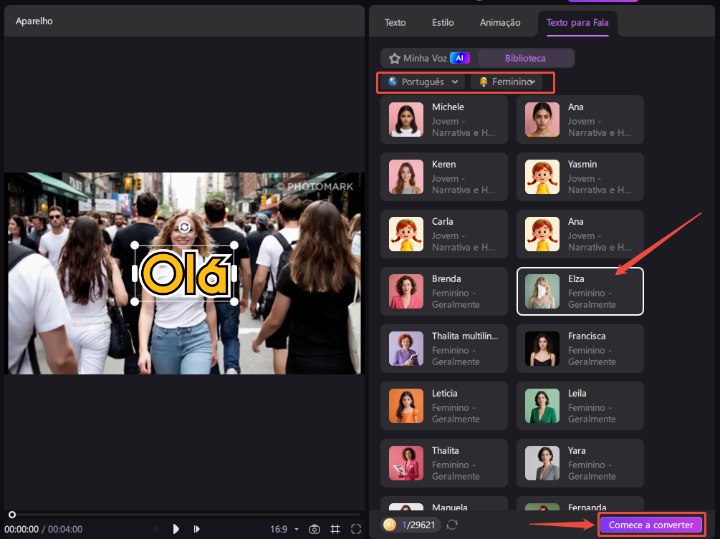Switch to the Texto tab
Screen dimensions: 720x539
point(395,22)
